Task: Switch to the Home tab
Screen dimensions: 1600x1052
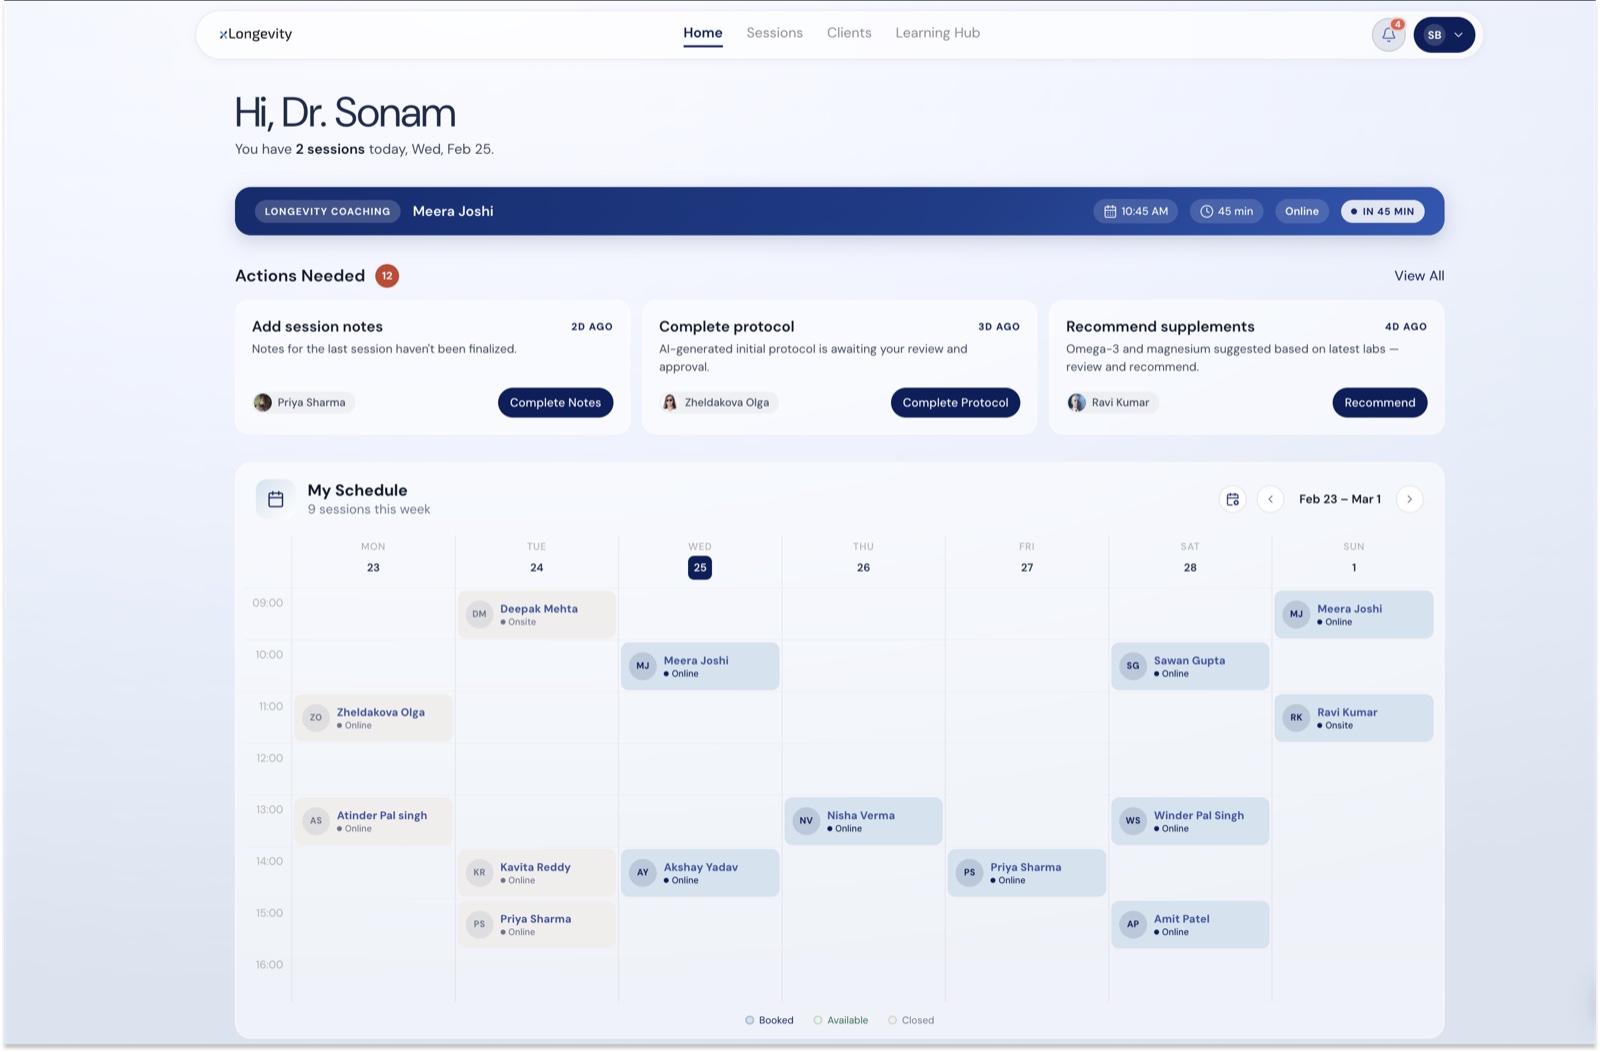Action: click(703, 33)
